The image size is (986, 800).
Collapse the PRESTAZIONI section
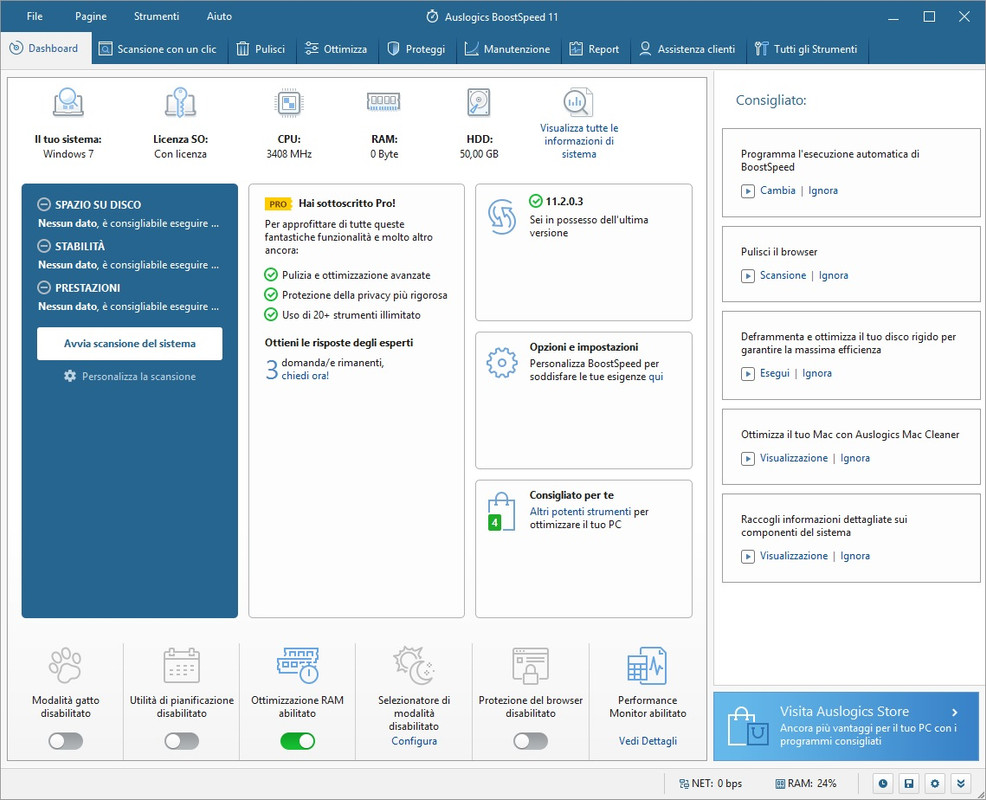pos(44,287)
